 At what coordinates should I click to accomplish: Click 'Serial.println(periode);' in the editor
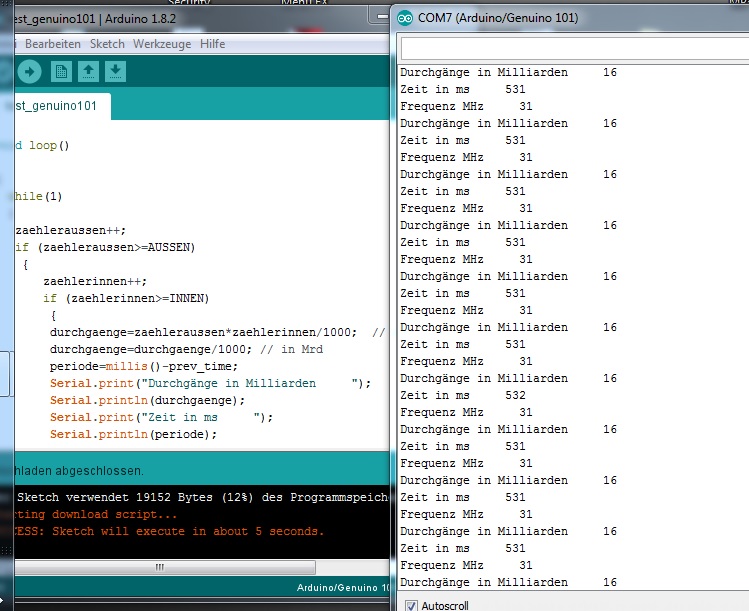click(x=133, y=434)
